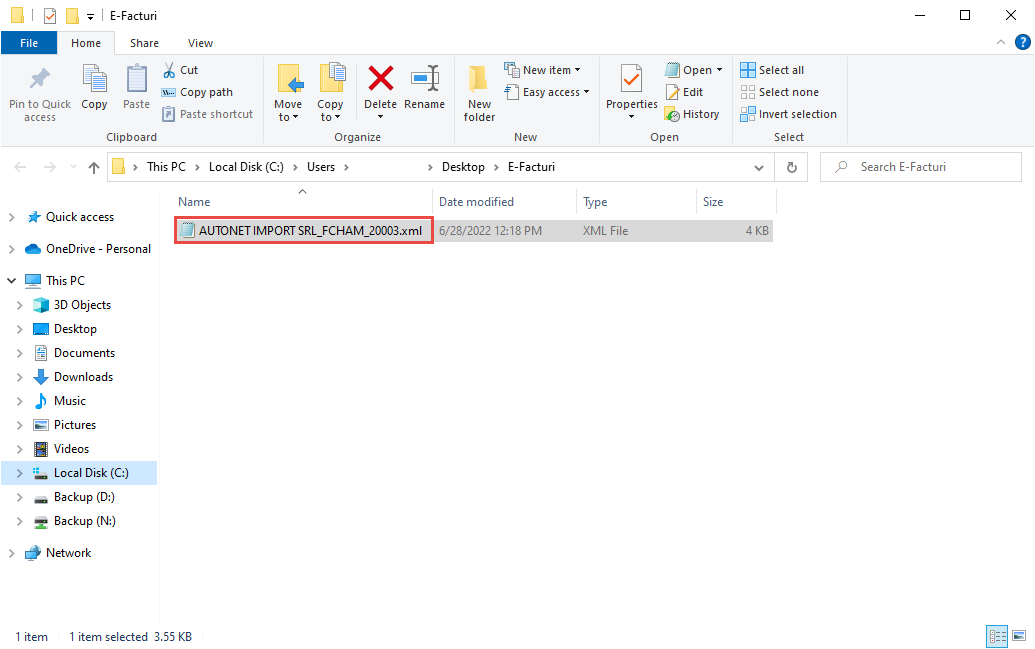
Task: Collapse the ribbon with the chevron
Action: (1001, 42)
